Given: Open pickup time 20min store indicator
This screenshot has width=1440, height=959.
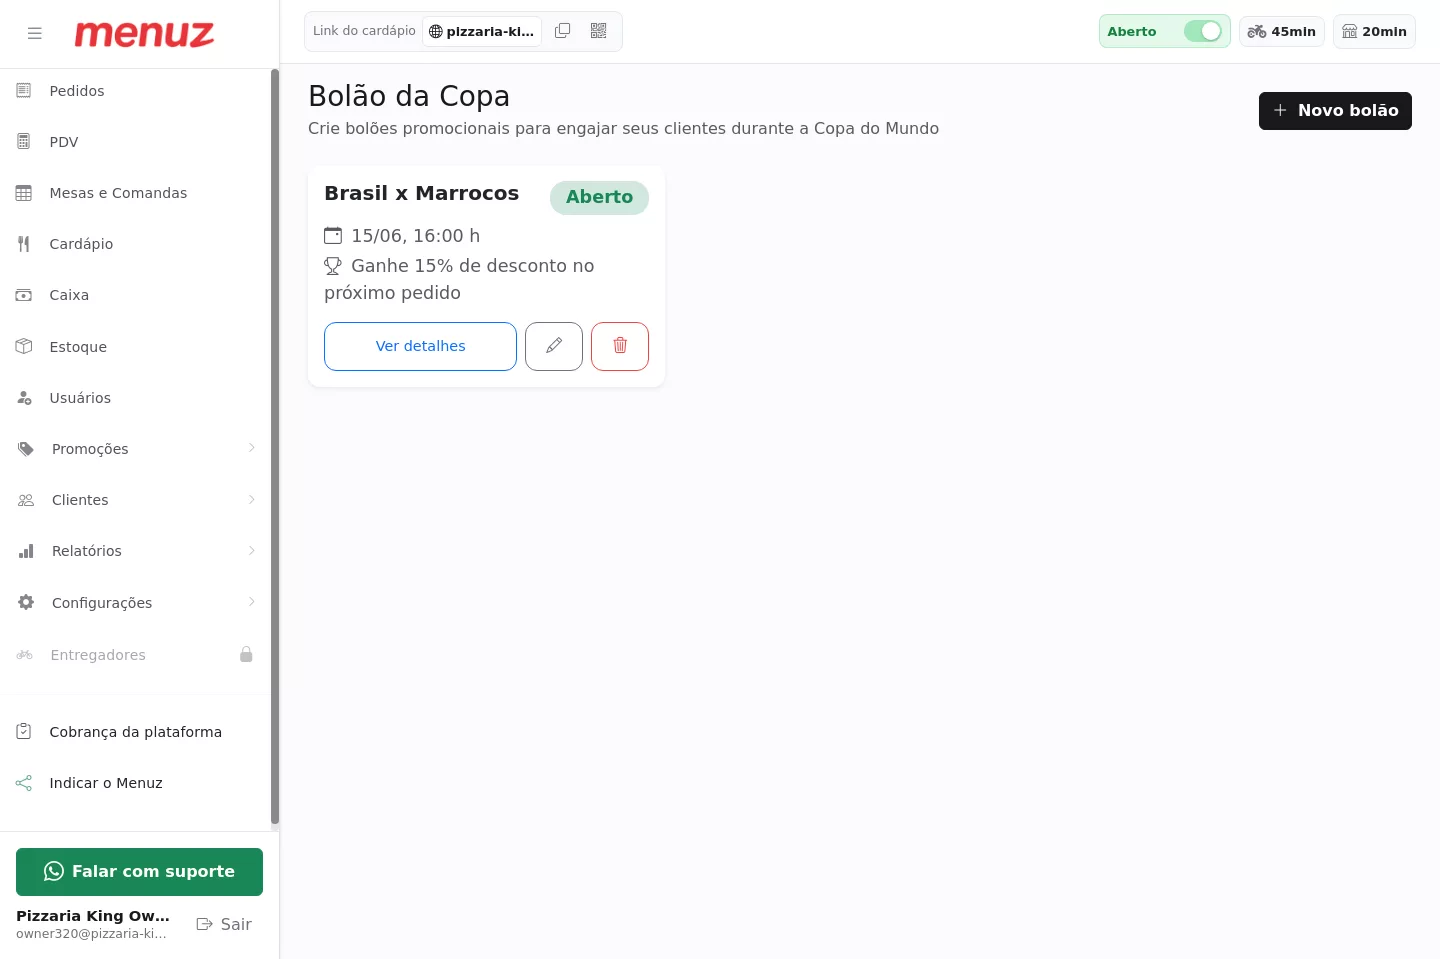Looking at the screenshot, I should 1374,31.
